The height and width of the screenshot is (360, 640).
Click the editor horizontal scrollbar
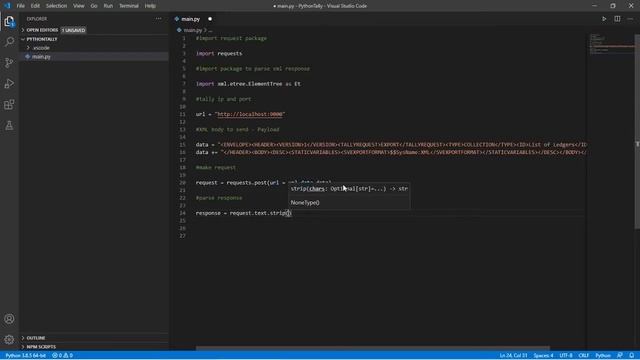pos(373,348)
